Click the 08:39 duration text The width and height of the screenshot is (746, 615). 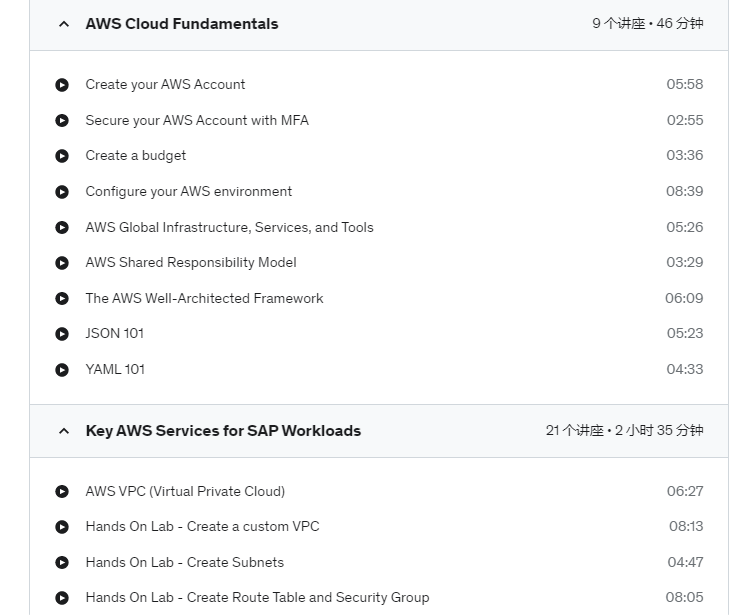point(684,191)
